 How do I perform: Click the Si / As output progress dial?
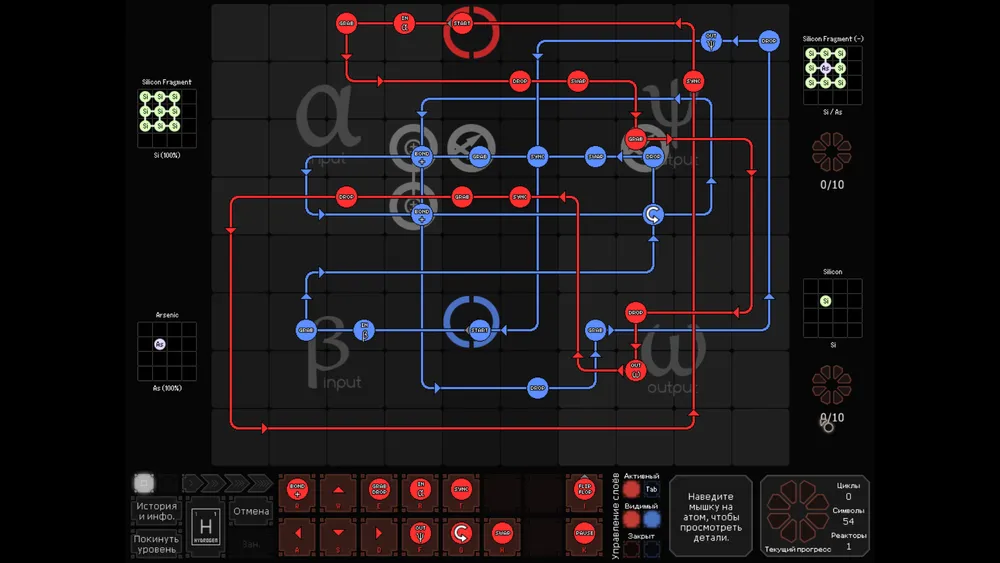pos(832,152)
